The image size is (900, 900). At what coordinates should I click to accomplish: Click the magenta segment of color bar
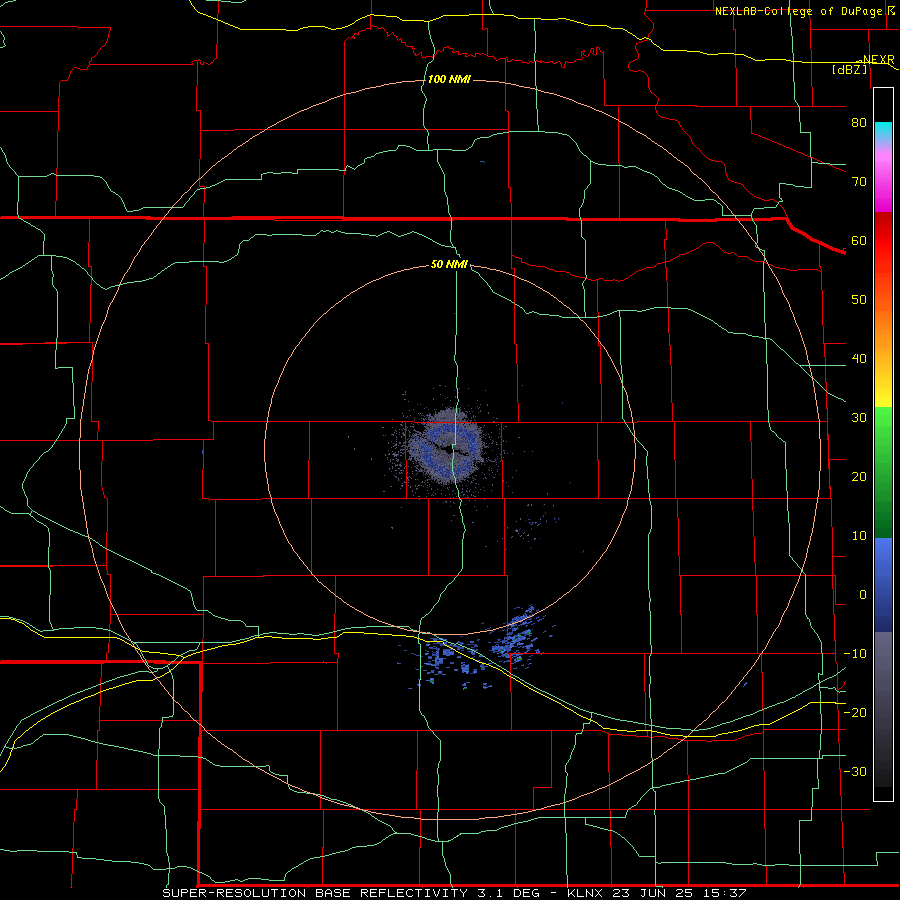[883, 181]
